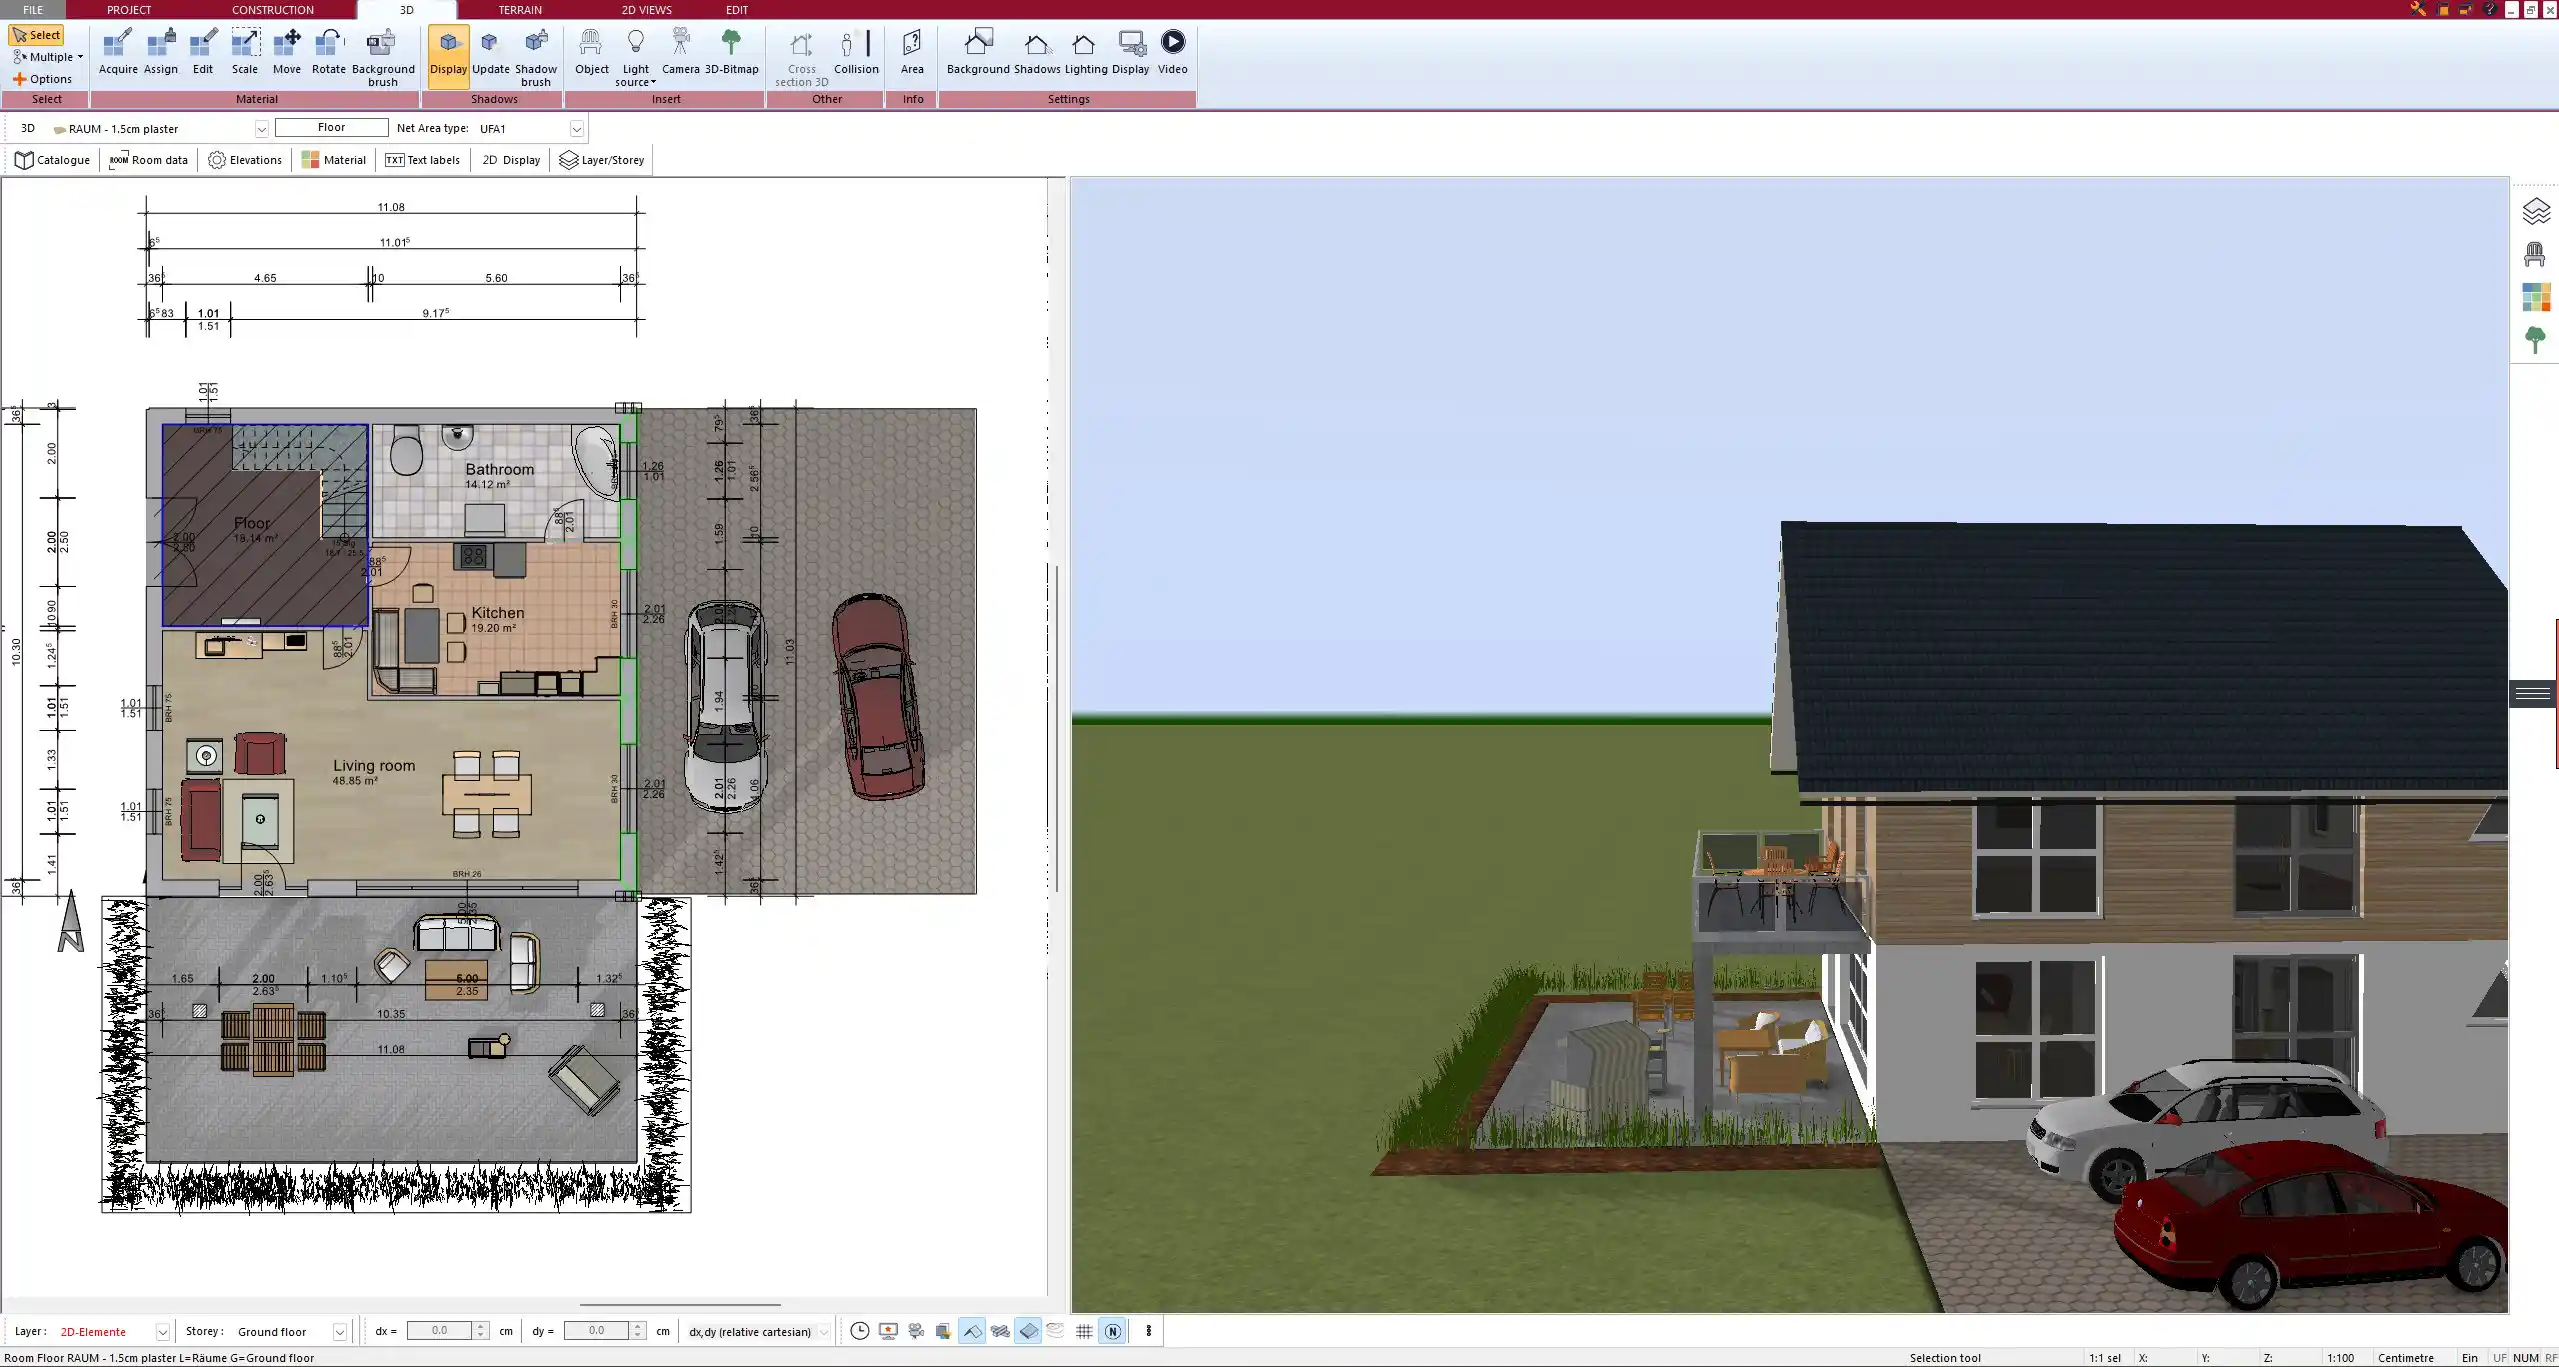Activate the Collision tool
Viewport: 2559px width, 1367px height.
[856, 52]
